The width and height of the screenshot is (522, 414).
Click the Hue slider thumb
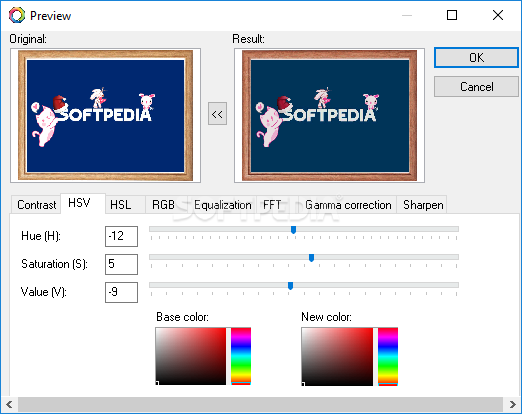(293, 230)
